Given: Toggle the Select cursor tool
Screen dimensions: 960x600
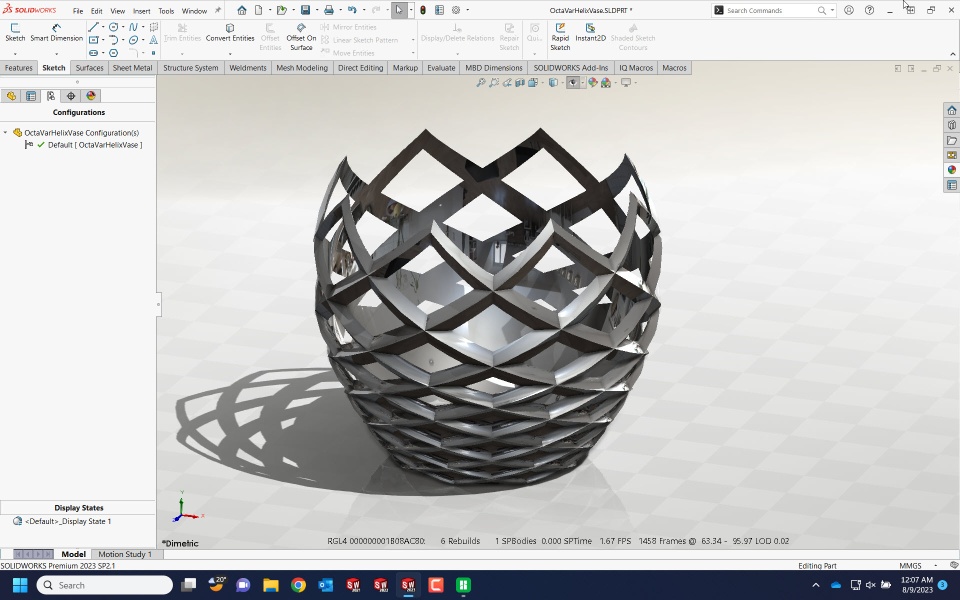Looking at the screenshot, I should click(399, 10).
